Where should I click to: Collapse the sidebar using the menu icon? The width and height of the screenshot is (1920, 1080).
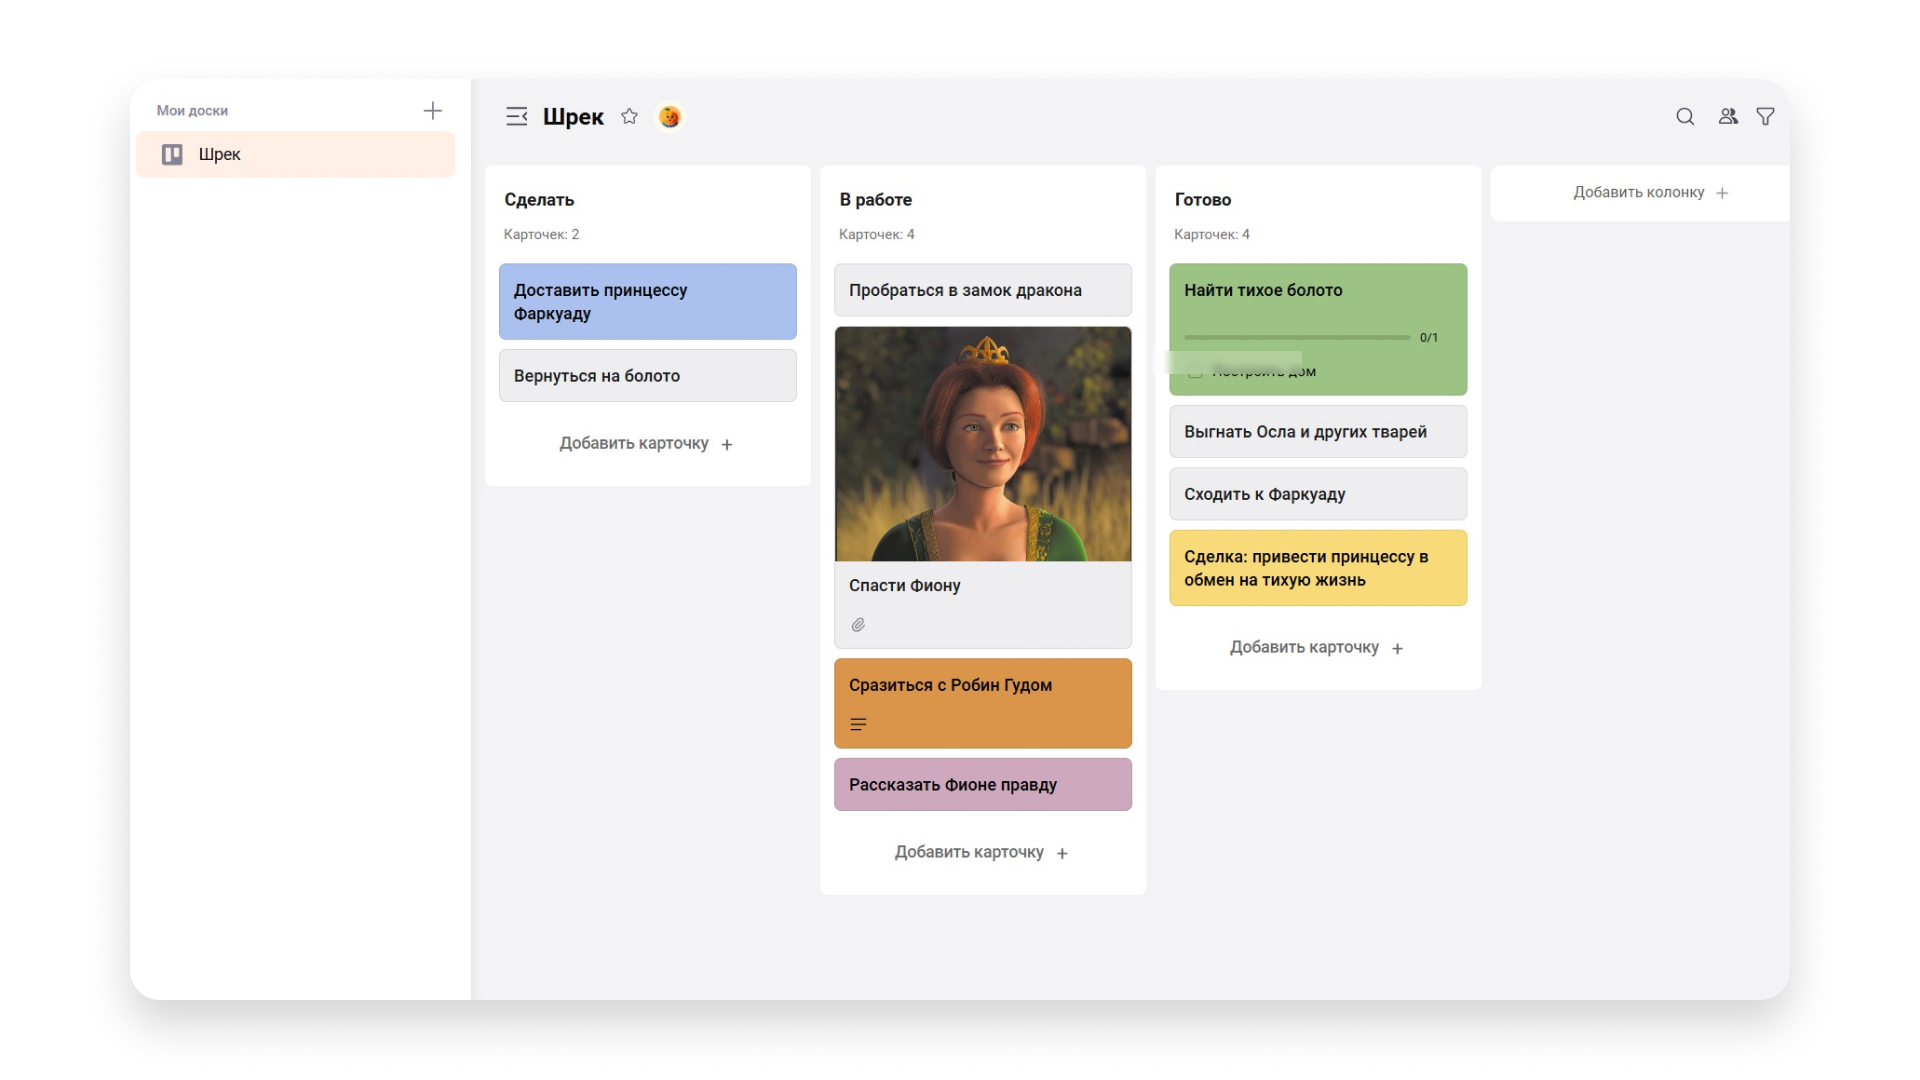(516, 117)
